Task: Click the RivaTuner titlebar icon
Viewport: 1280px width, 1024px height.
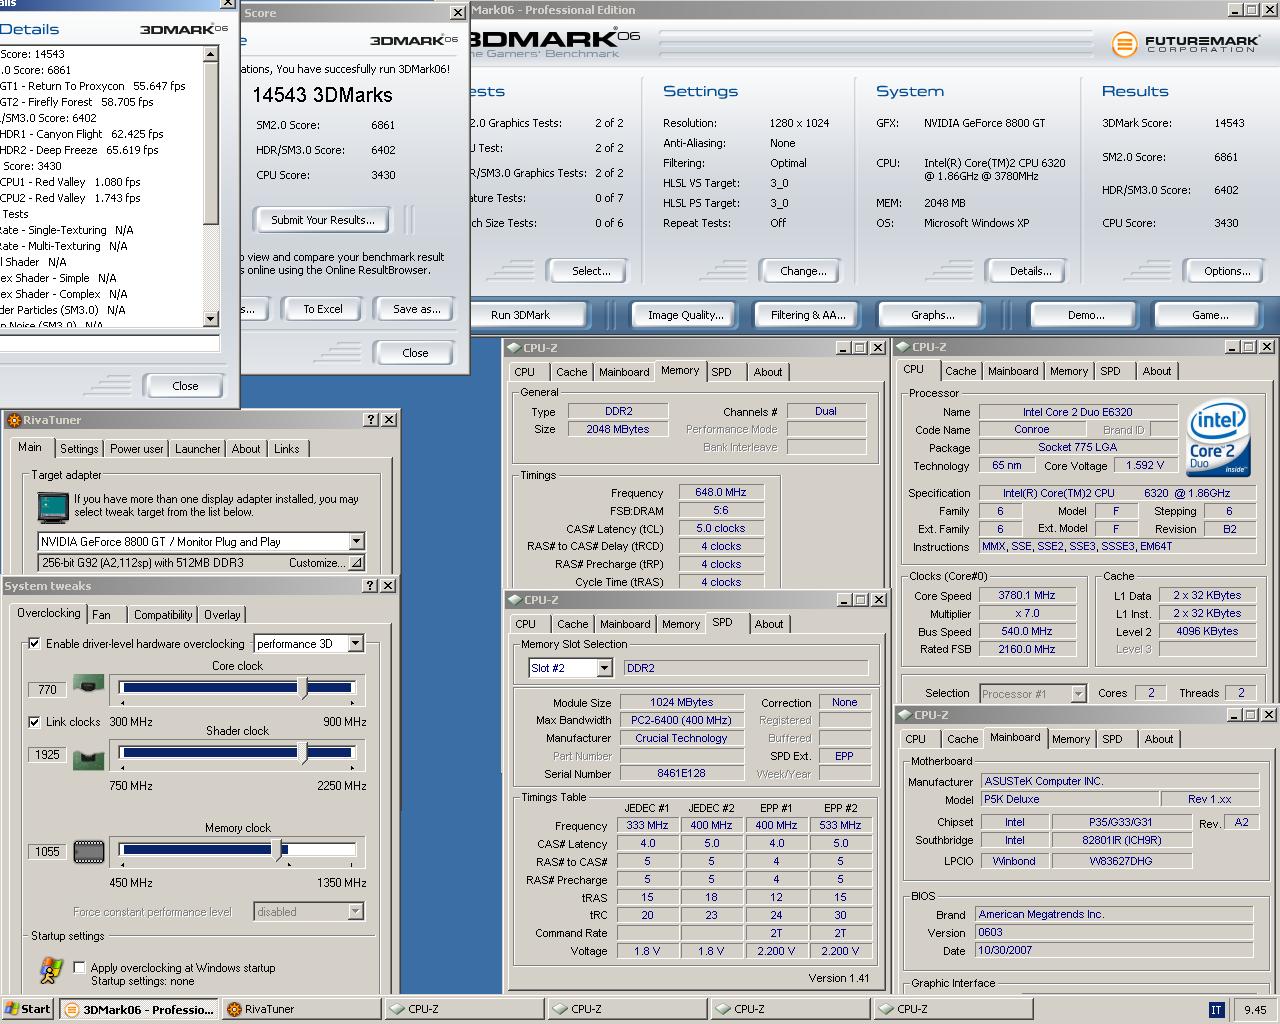Action: click(x=13, y=420)
